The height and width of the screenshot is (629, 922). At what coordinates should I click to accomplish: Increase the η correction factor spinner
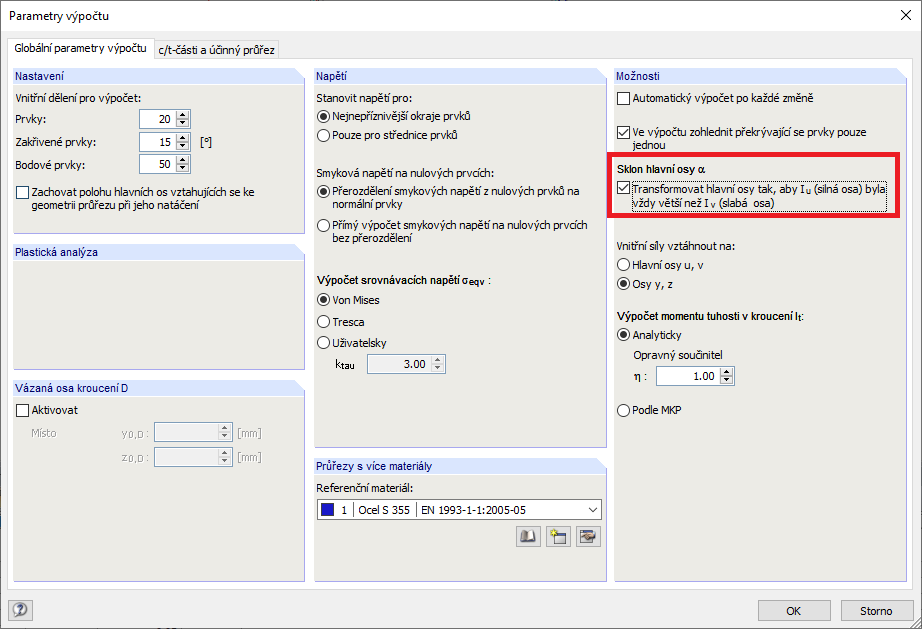pos(727,372)
